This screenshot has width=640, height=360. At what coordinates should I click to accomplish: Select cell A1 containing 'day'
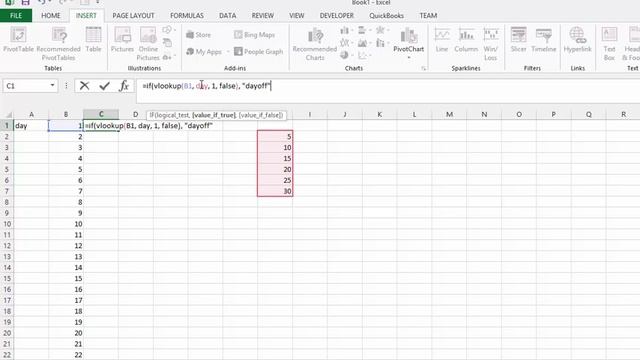coord(31,125)
